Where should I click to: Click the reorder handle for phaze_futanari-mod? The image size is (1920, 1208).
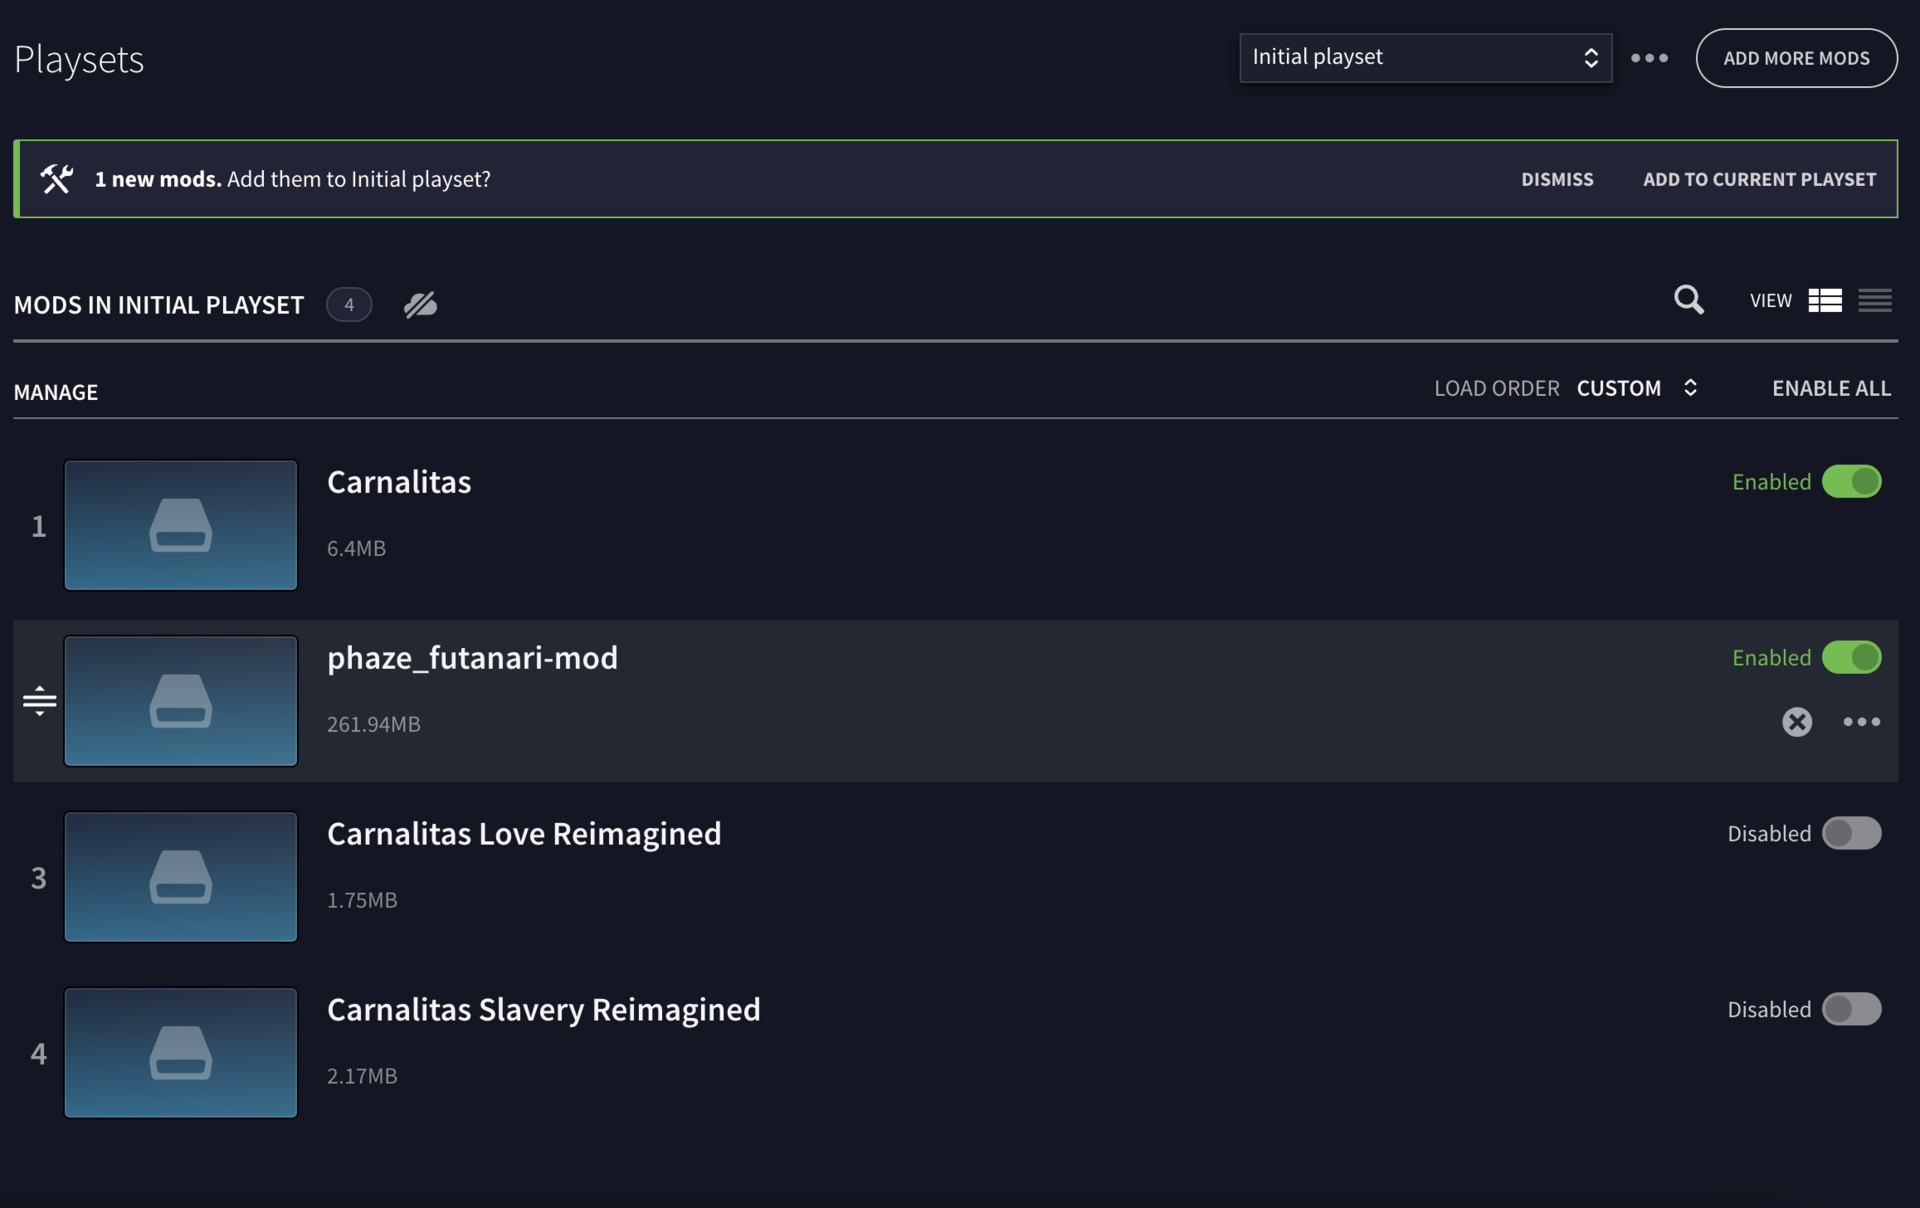coord(40,700)
